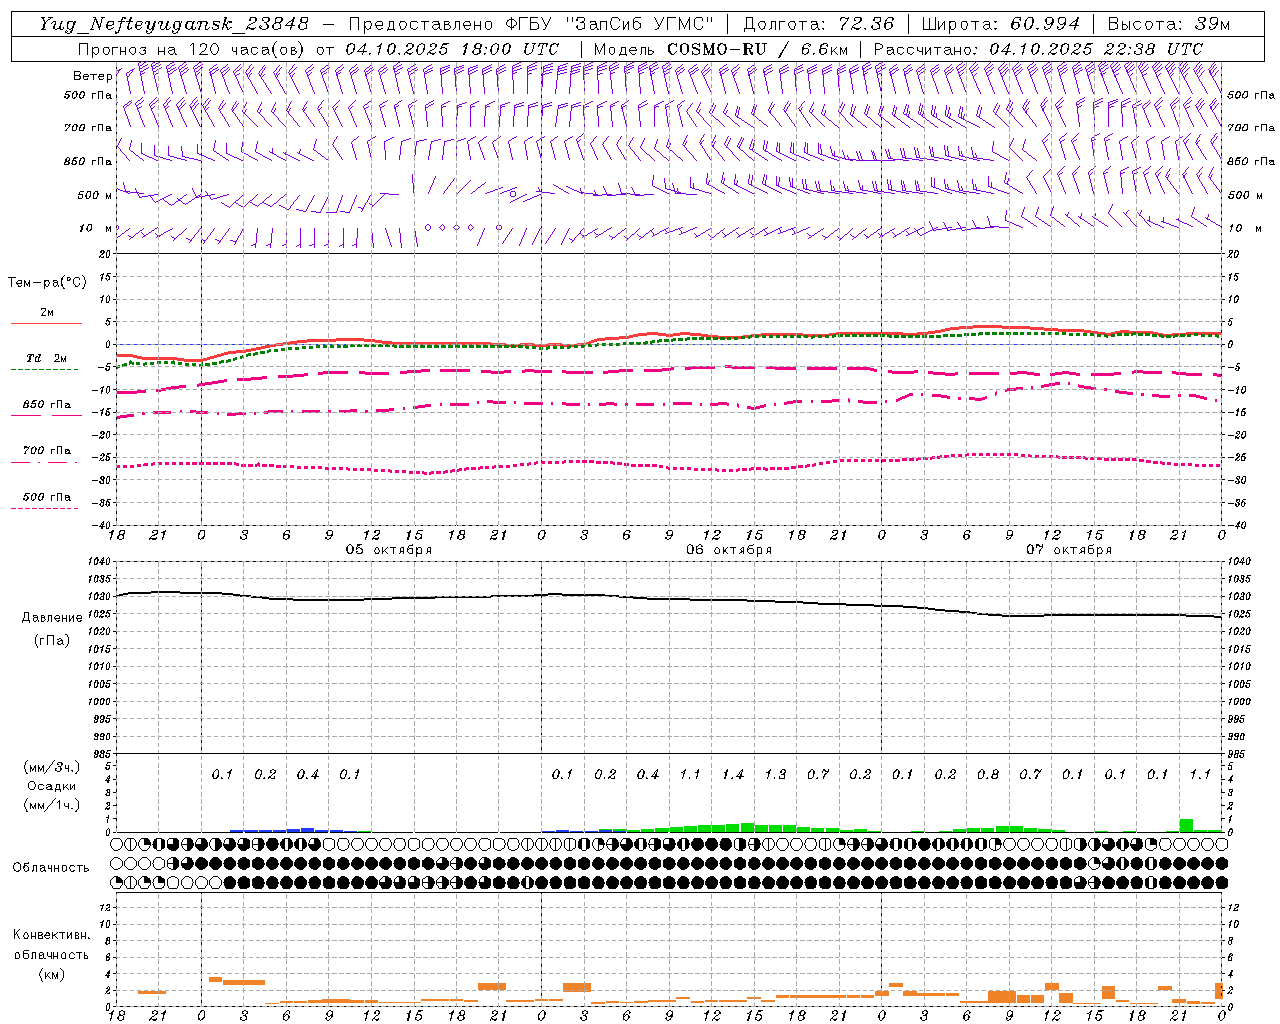This screenshot has height=1024, width=1280.
Task: Click the station title Yug_Nefteyugansk_23848
Action: click(x=174, y=24)
